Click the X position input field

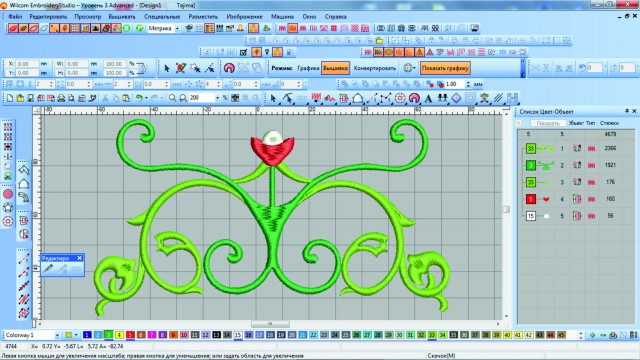click(27, 64)
